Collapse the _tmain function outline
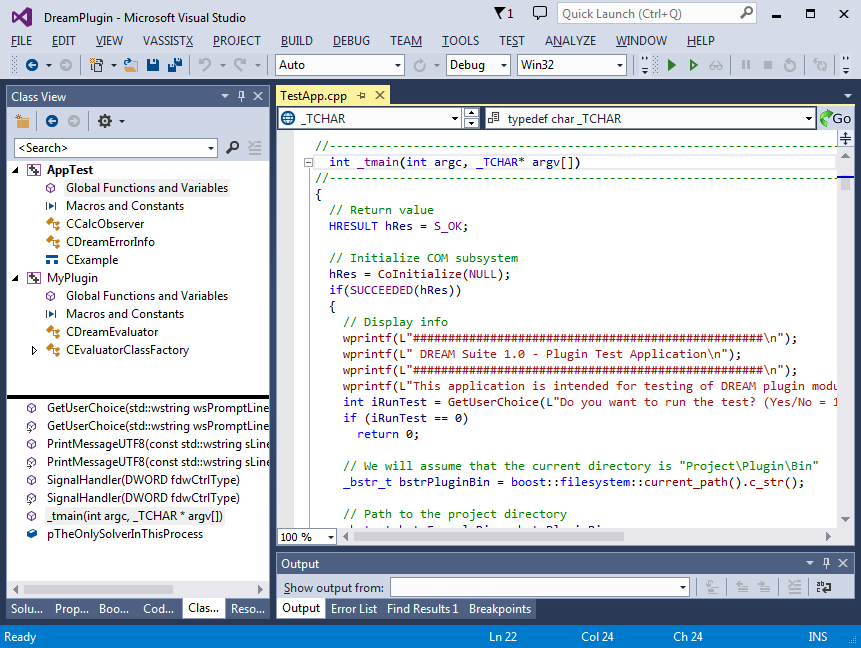This screenshot has width=861, height=648. 309,162
